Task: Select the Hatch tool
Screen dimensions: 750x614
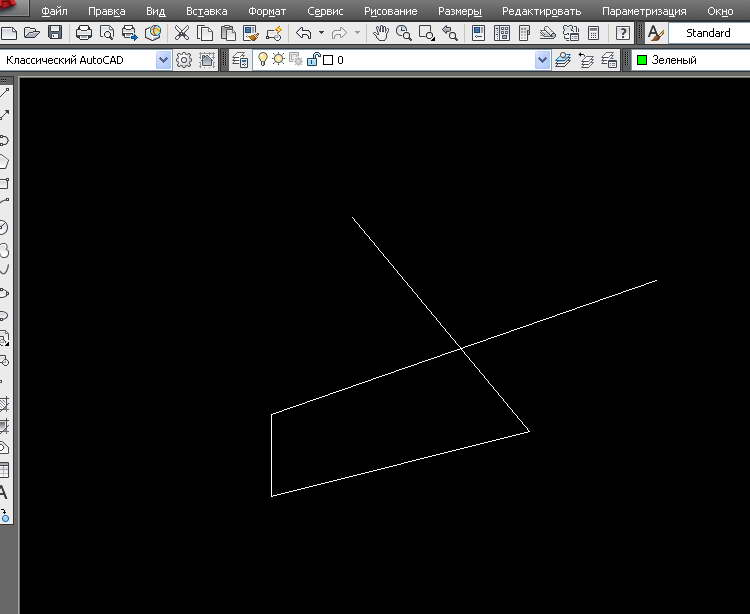Action: pyautogui.click(x=4, y=404)
